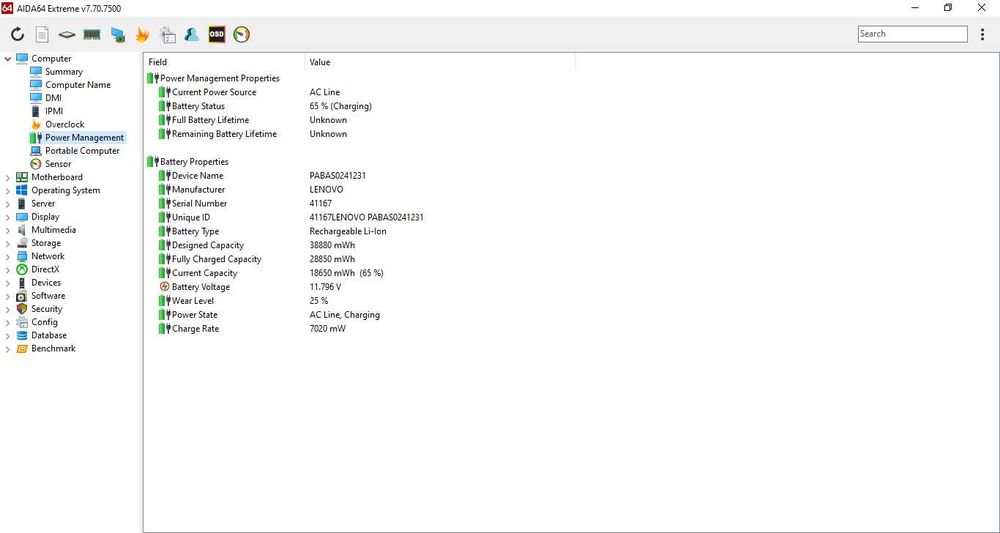Click the '11.796 V' value
This screenshot has height=533, width=1000.
(x=325, y=287)
